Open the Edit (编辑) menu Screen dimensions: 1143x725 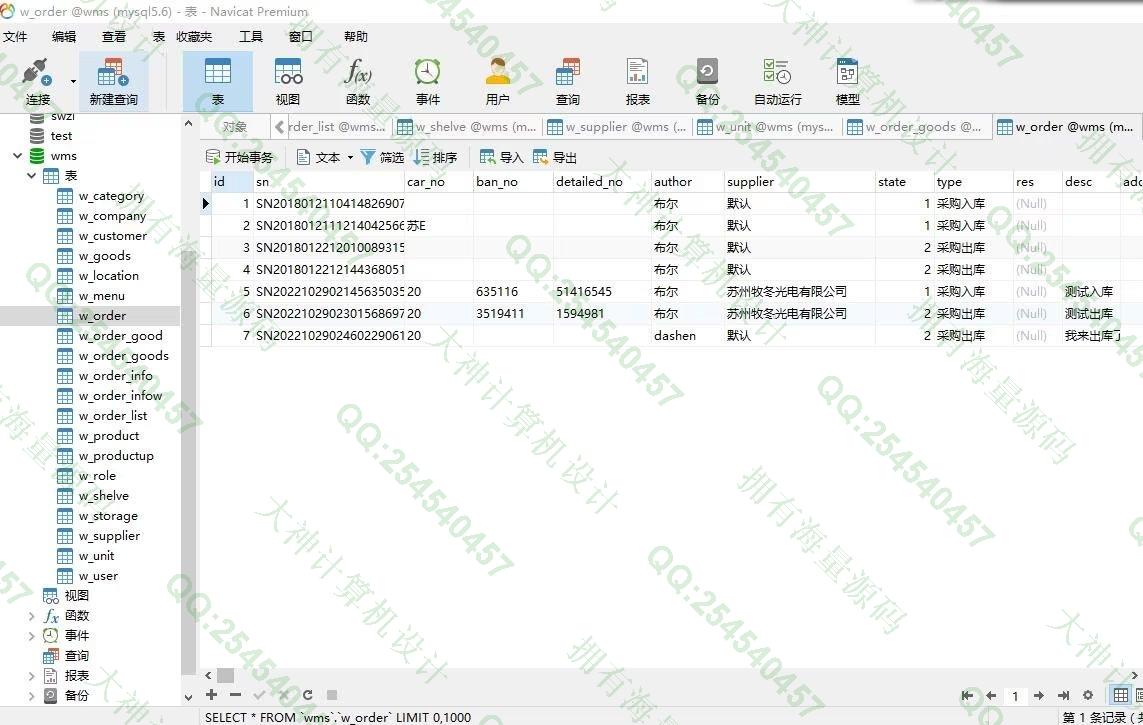coord(64,36)
